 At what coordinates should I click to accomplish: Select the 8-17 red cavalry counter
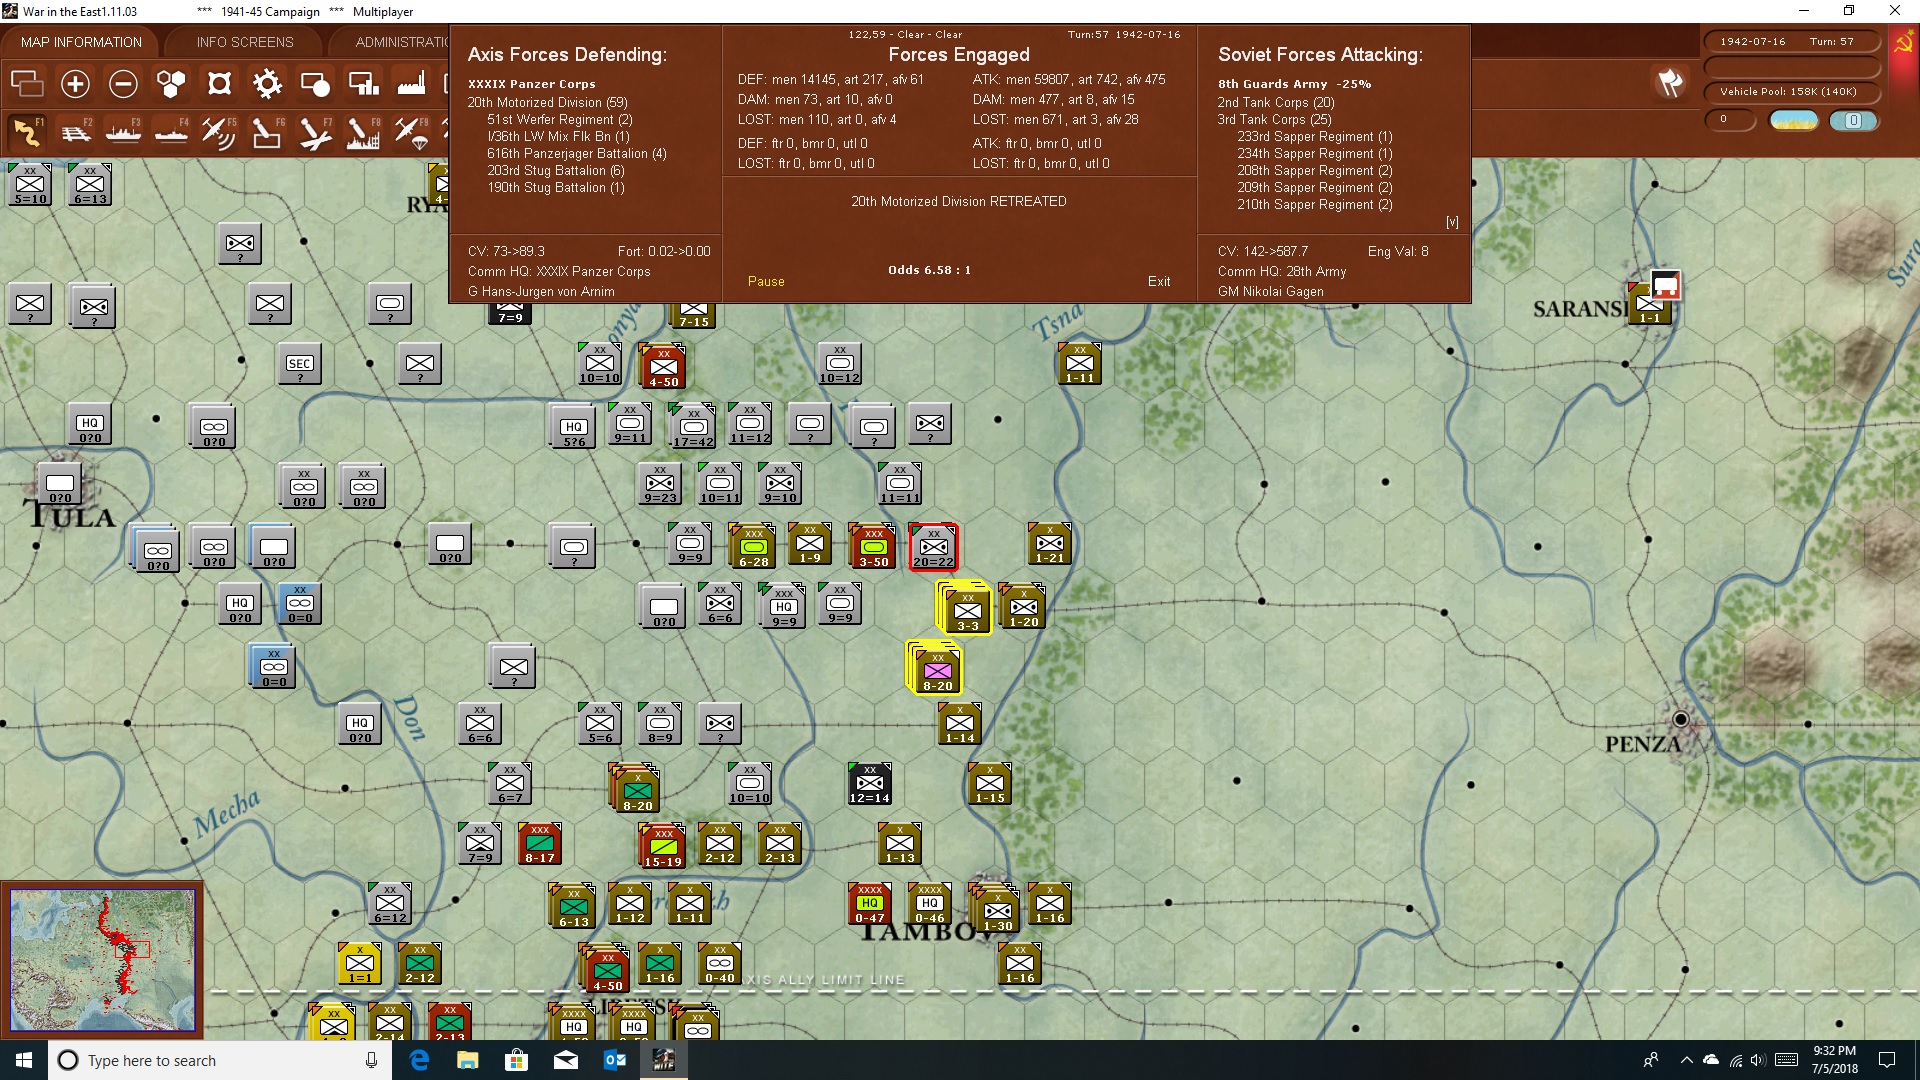(539, 843)
